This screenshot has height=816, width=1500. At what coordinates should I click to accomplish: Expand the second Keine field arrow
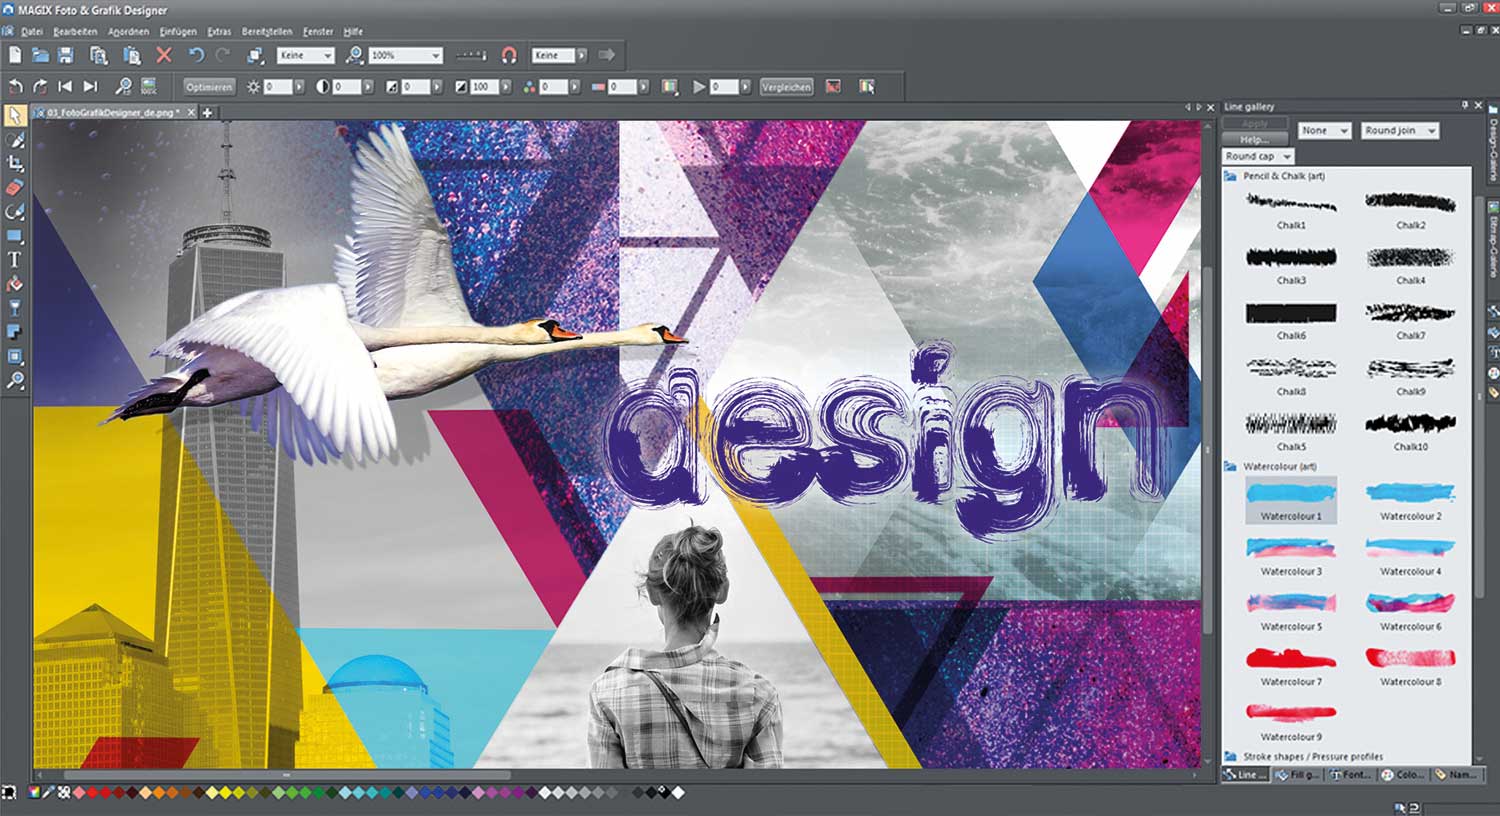click(583, 56)
